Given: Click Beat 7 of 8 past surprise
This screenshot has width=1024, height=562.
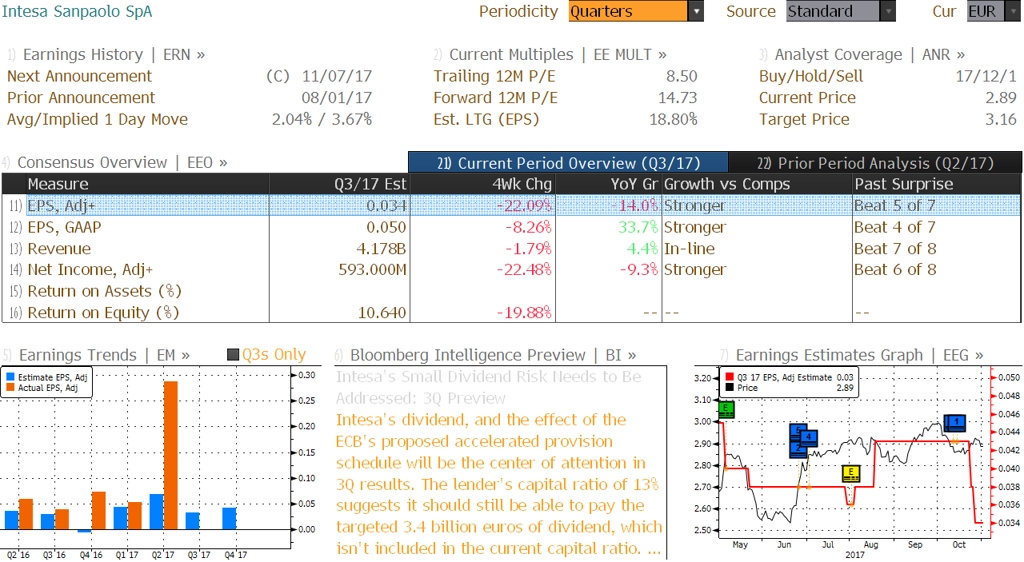Looking at the screenshot, I should pos(895,249).
